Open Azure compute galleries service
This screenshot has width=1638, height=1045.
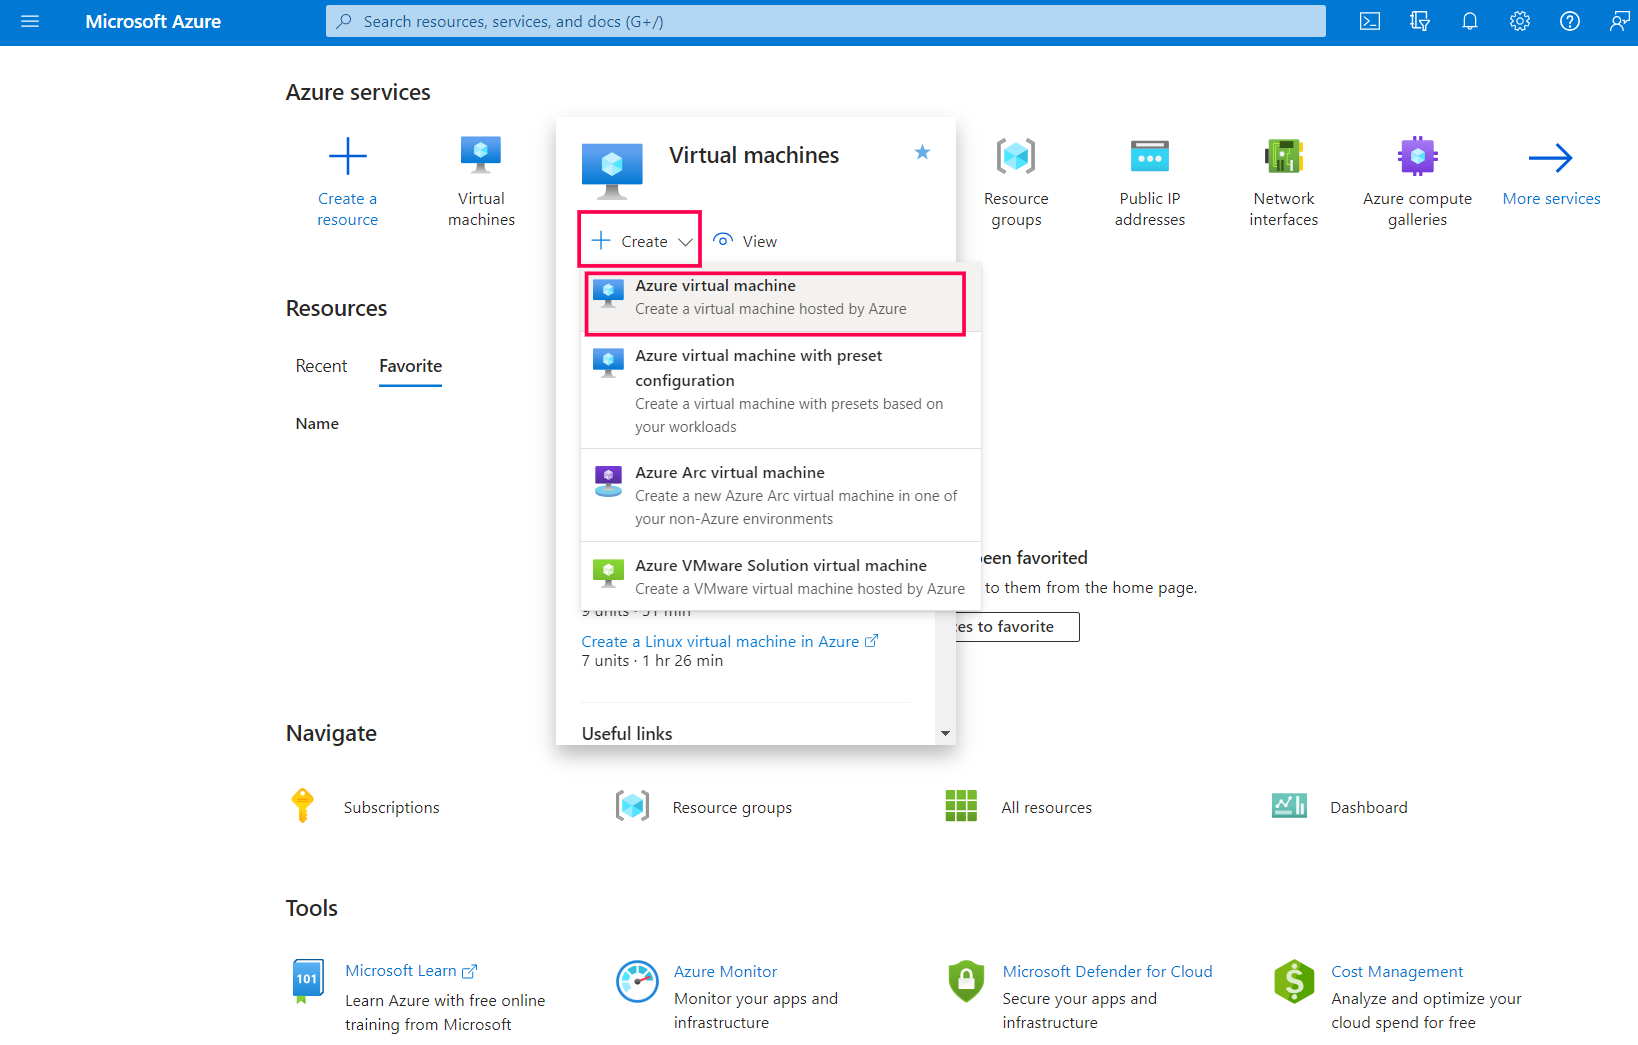1416,182
